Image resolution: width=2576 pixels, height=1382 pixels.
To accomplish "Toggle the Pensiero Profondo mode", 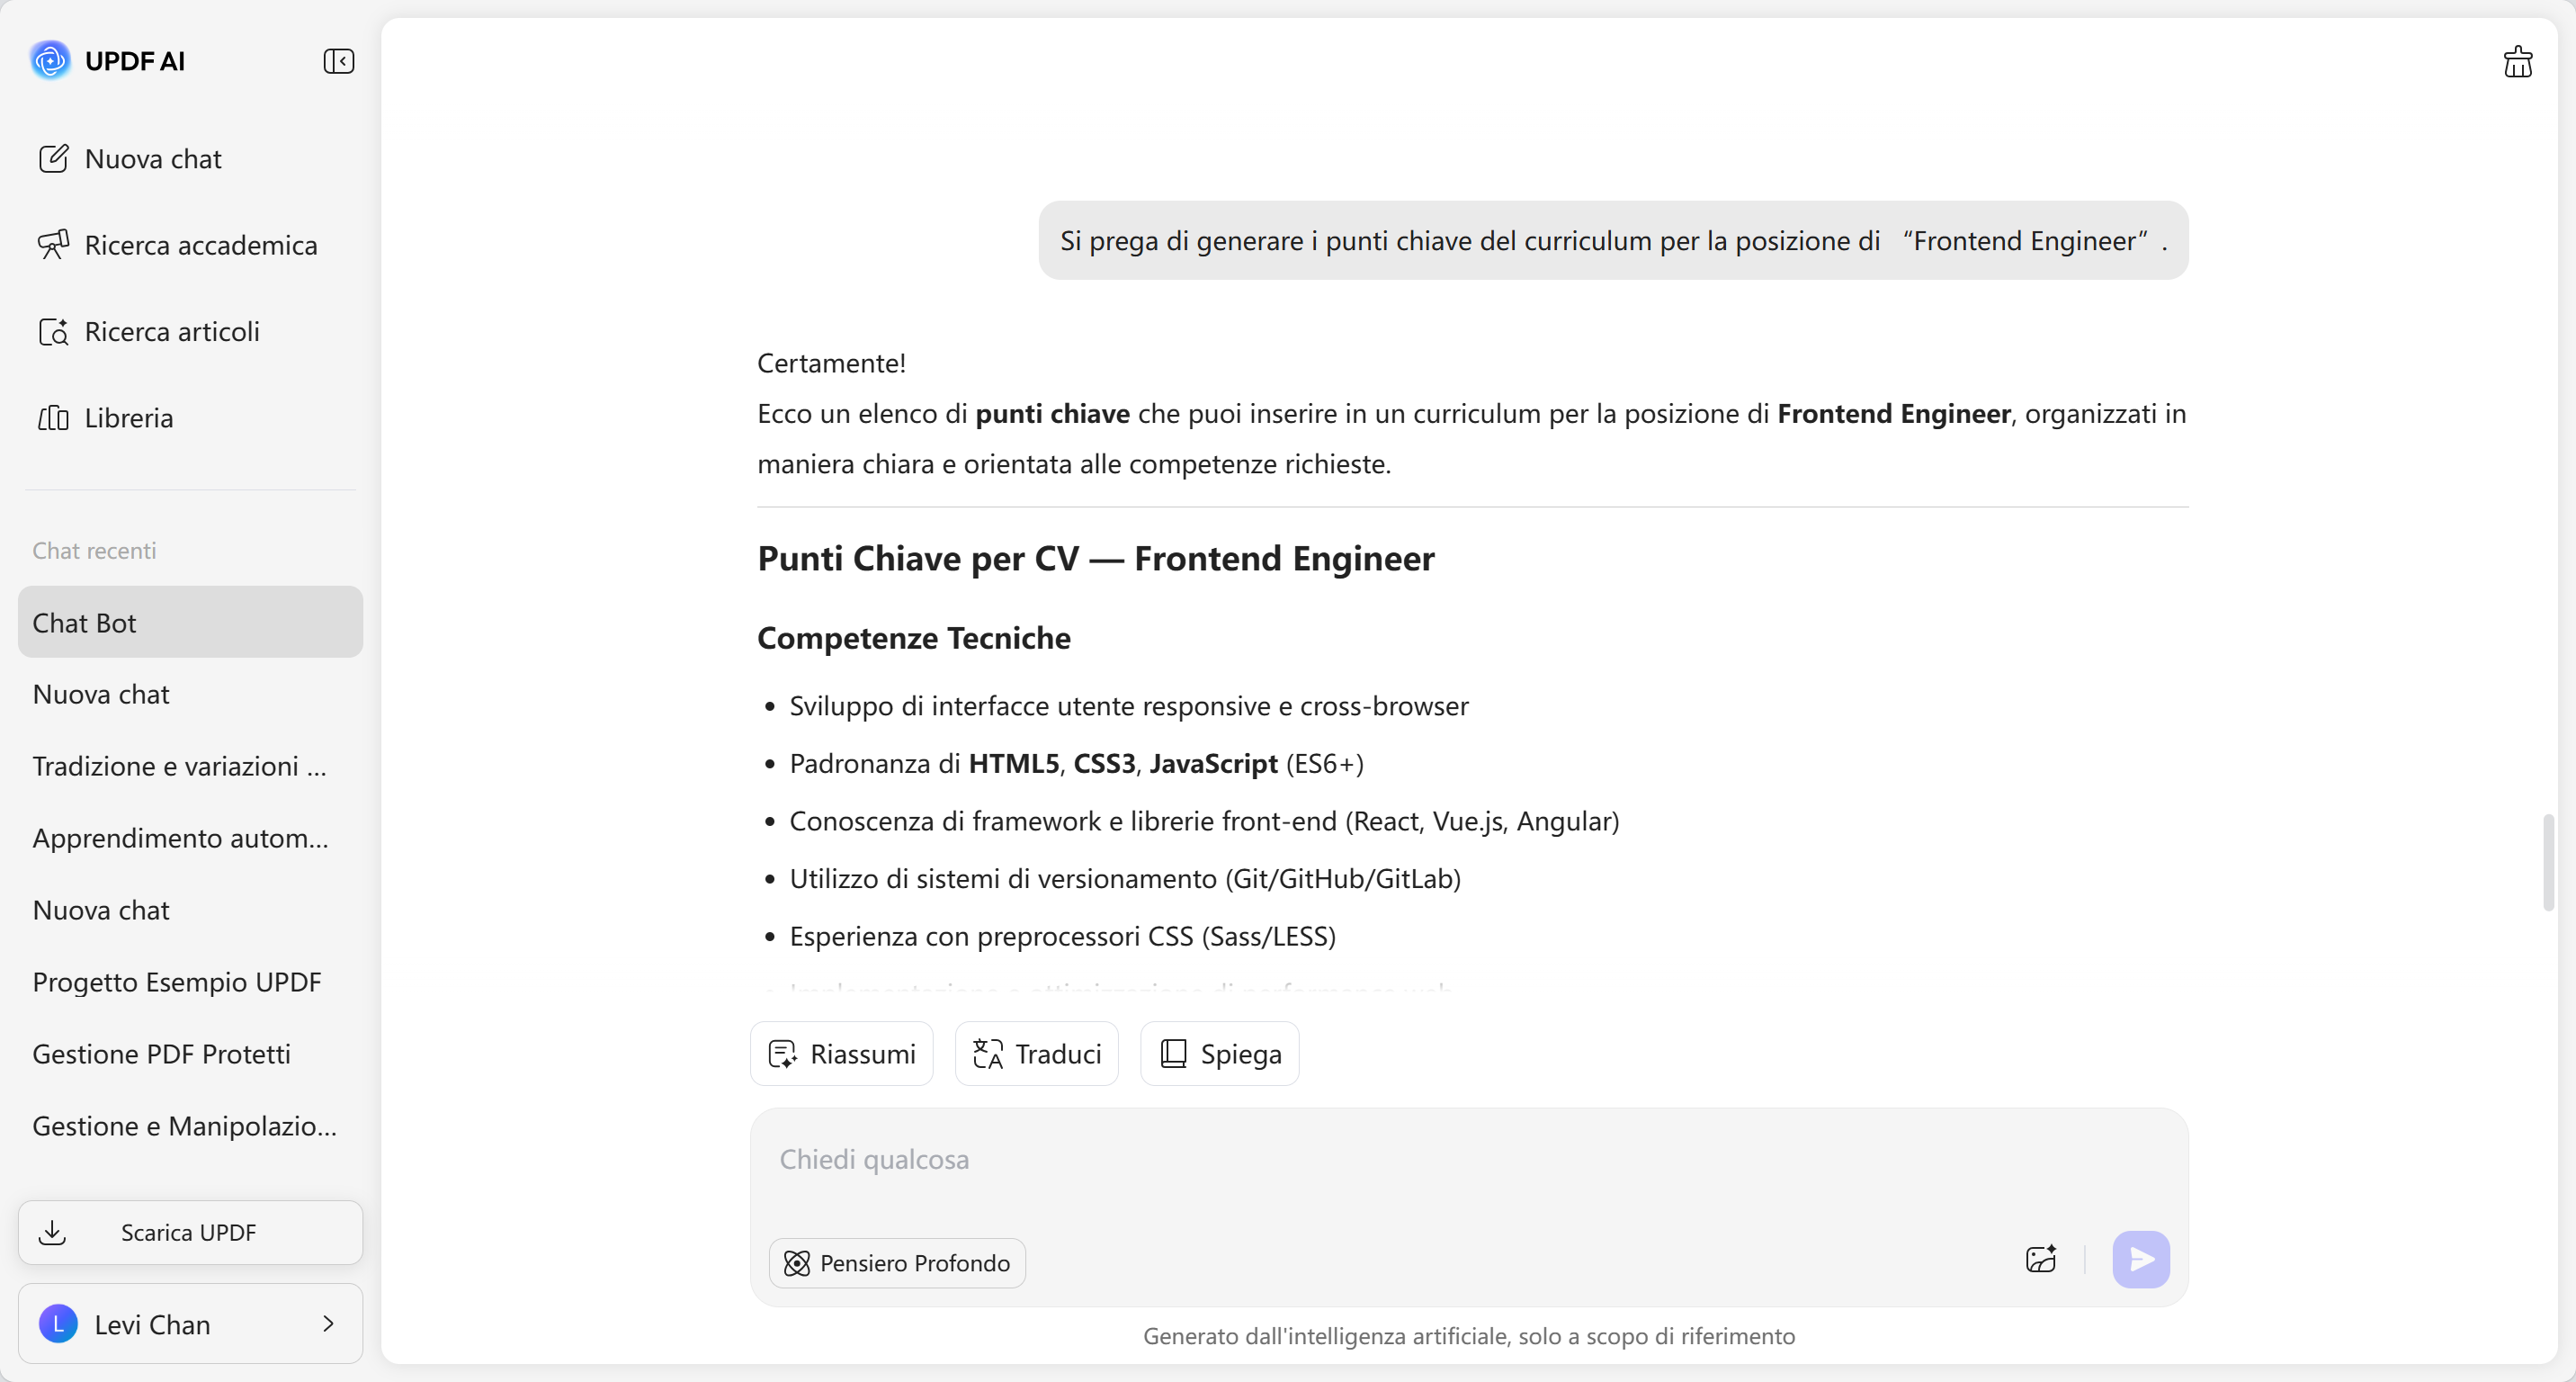I will point(897,1263).
